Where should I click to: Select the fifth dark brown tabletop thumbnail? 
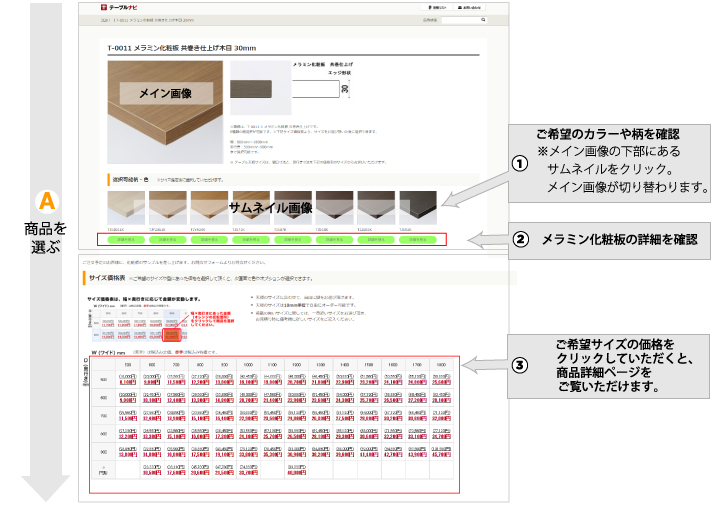tap(293, 208)
